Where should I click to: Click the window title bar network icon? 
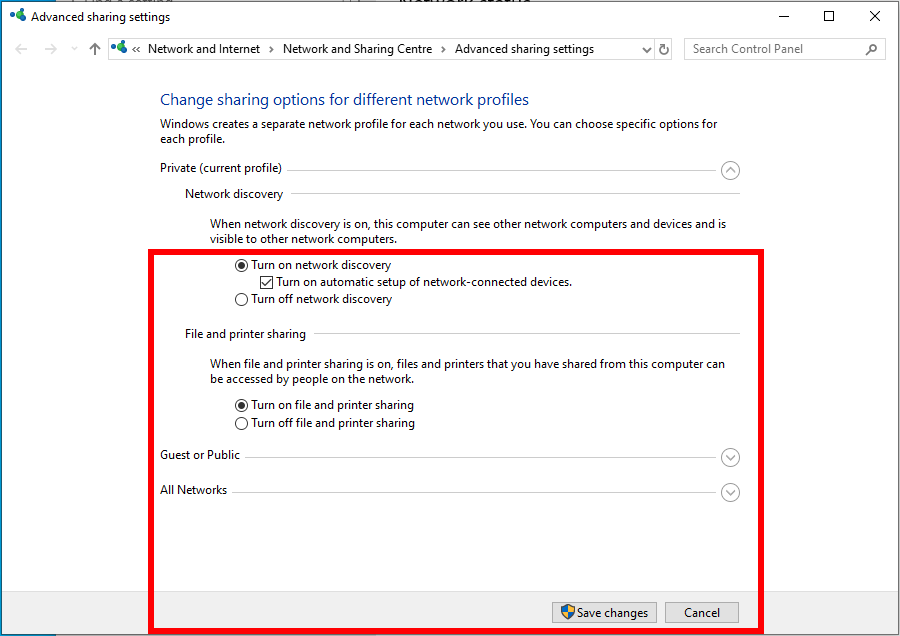tap(17, 16)
